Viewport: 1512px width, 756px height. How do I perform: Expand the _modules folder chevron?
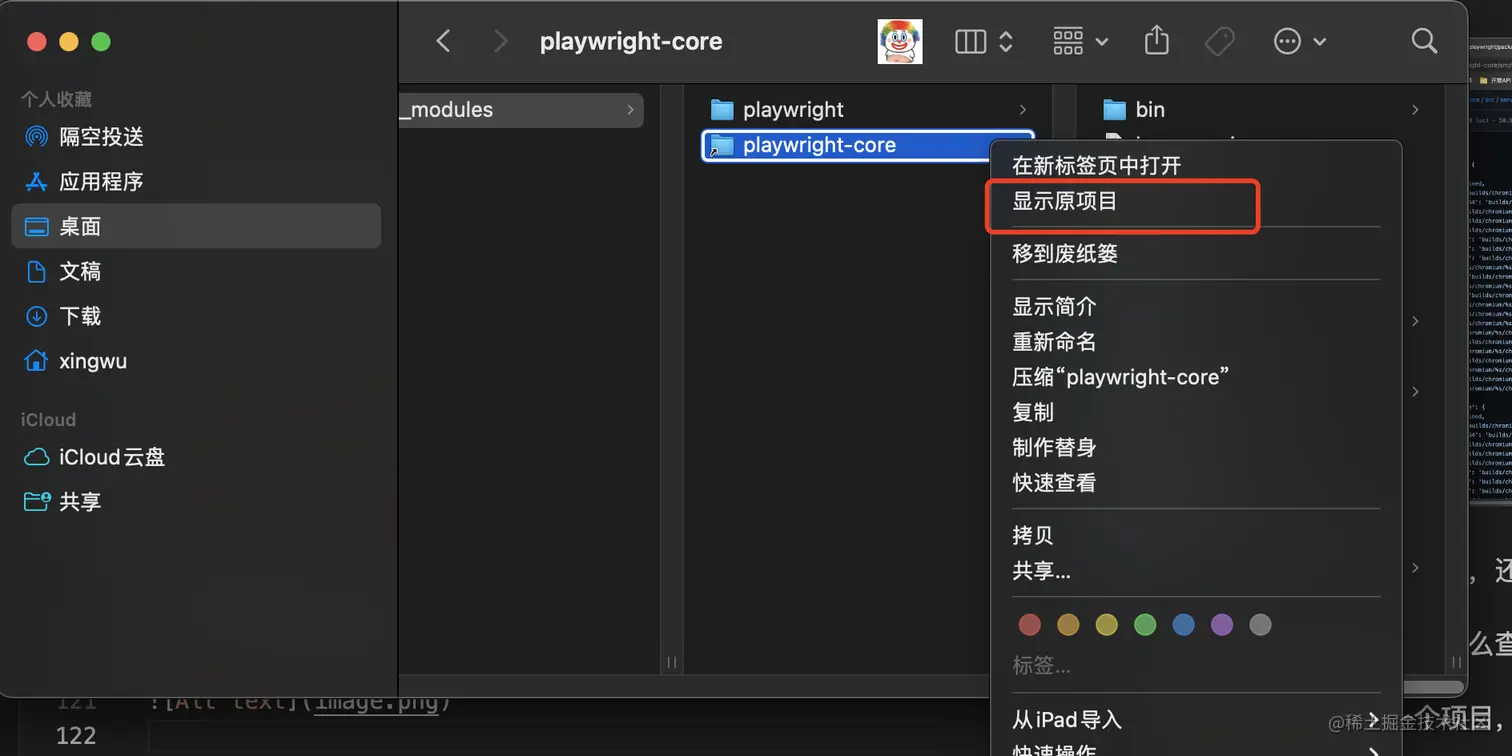point(630,110)
